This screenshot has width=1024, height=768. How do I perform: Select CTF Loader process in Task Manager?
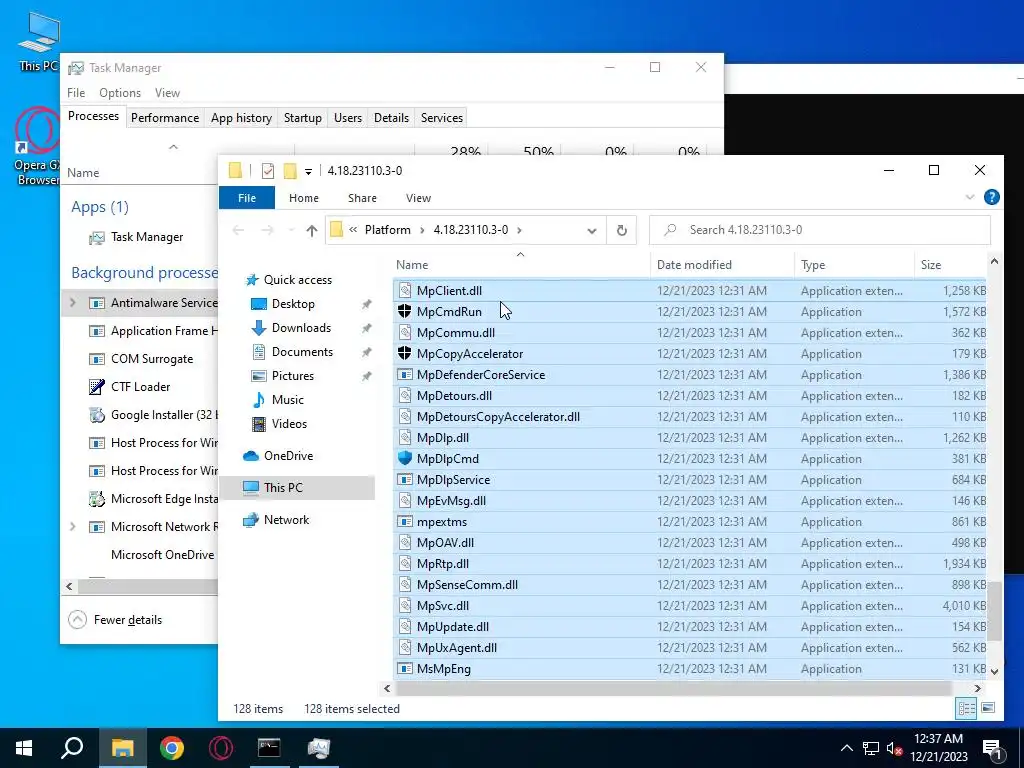pos(140,387)
